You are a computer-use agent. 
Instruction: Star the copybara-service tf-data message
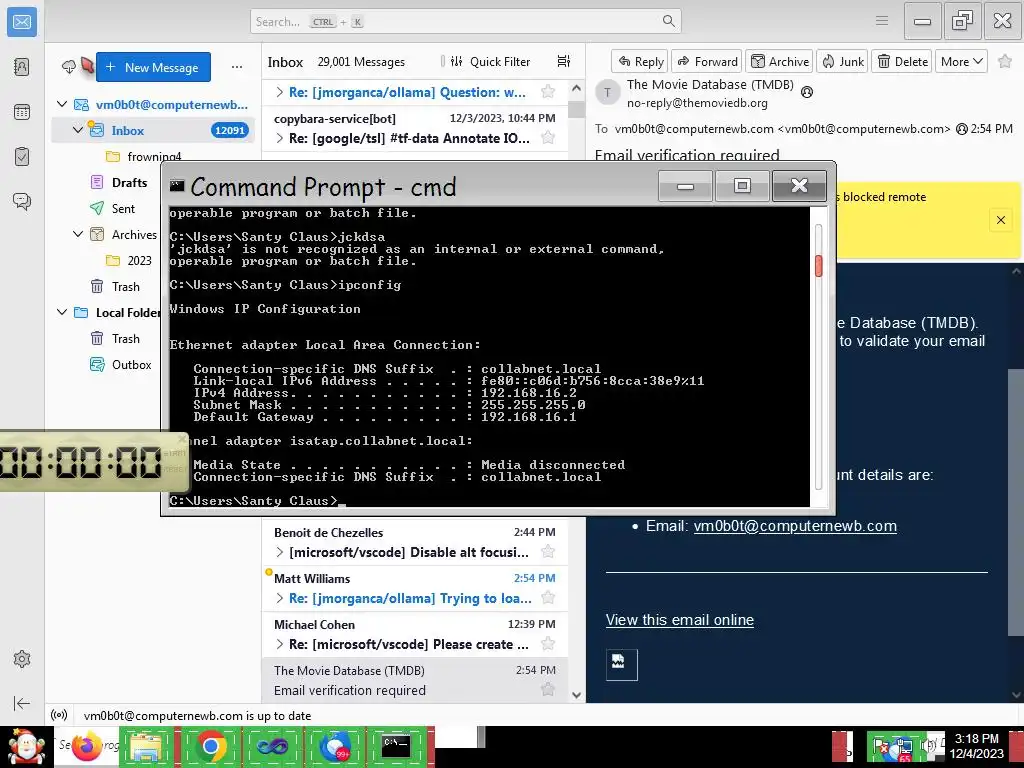coord(548,138)
